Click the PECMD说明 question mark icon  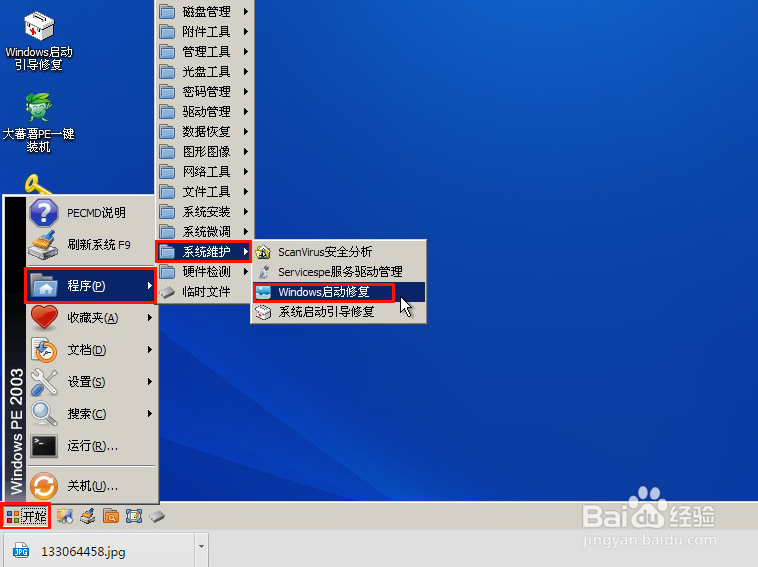click(44, 213)
